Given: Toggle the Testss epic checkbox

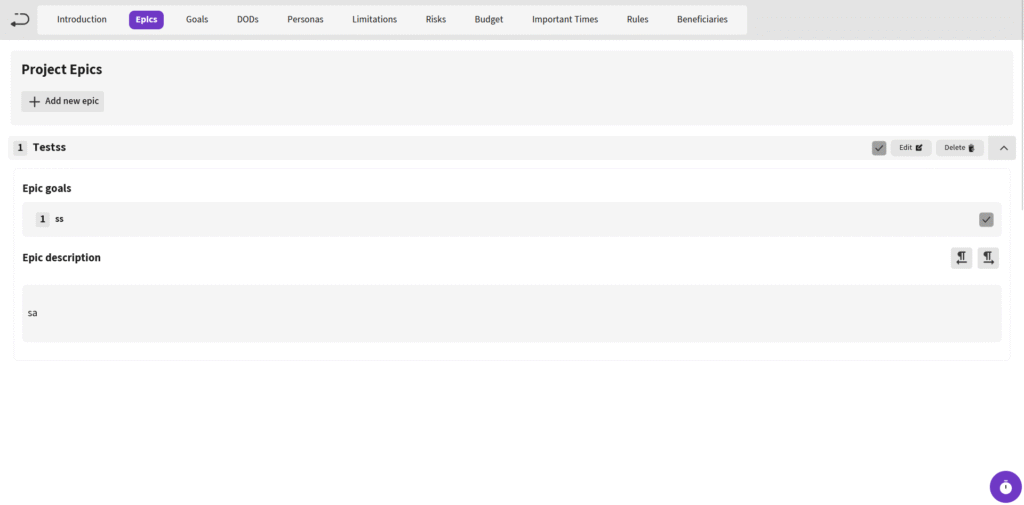Looking at the screenshot, I should [879, 148].
